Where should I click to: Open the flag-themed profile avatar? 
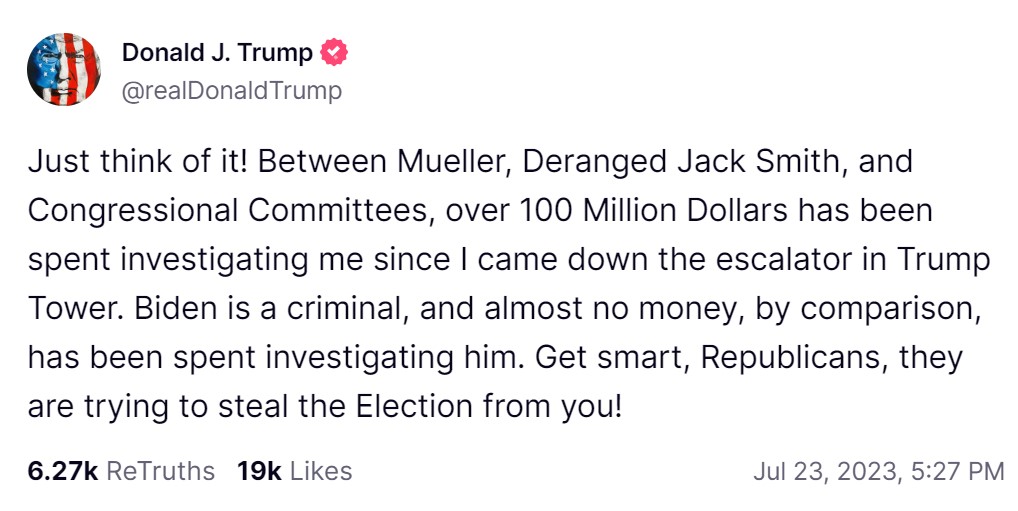tap(63, 69)
